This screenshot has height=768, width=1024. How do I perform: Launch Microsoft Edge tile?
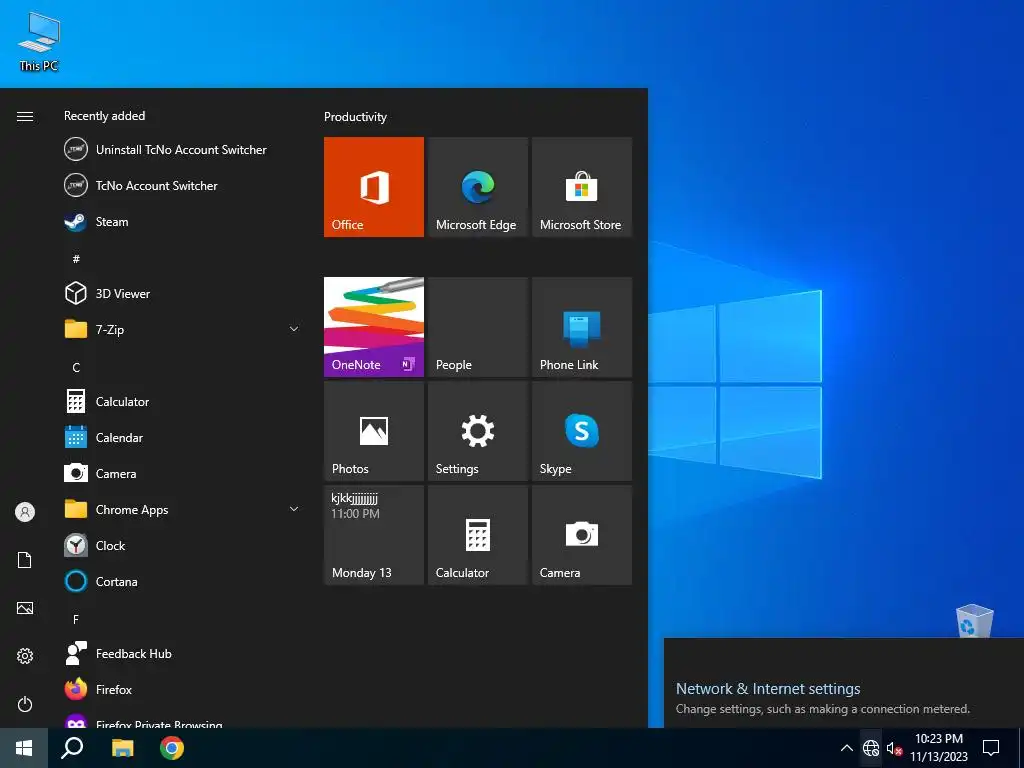pos(477,187)
